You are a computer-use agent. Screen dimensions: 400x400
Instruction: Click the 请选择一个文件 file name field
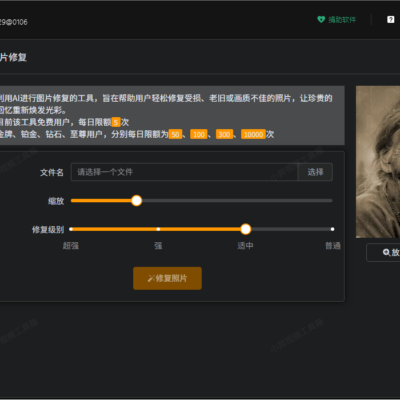tap(184, 172)
